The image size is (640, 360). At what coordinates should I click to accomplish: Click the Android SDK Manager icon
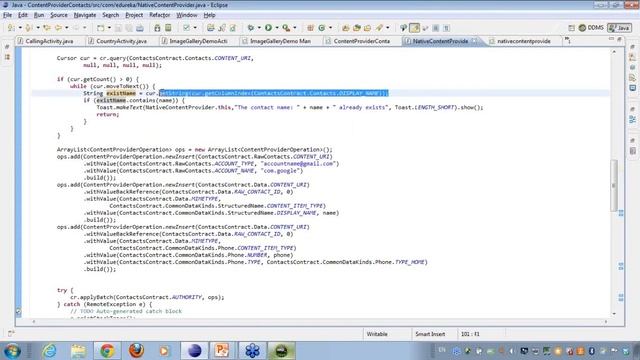click(x=157, y=28)
